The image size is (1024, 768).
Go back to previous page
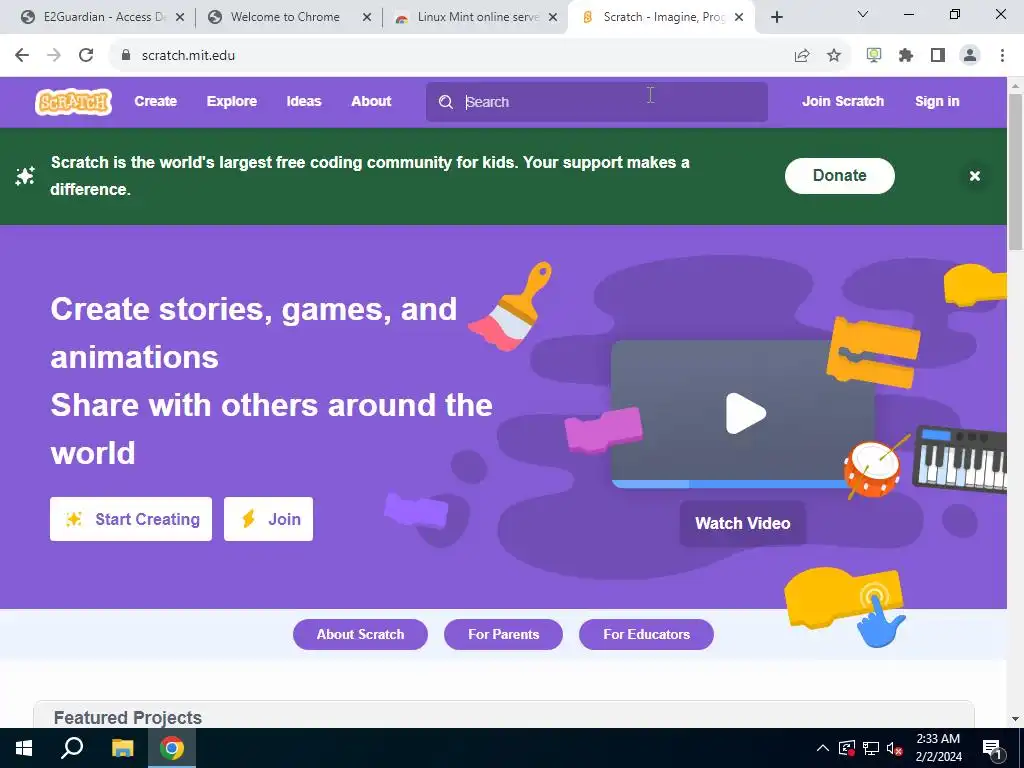pos(22,56)
